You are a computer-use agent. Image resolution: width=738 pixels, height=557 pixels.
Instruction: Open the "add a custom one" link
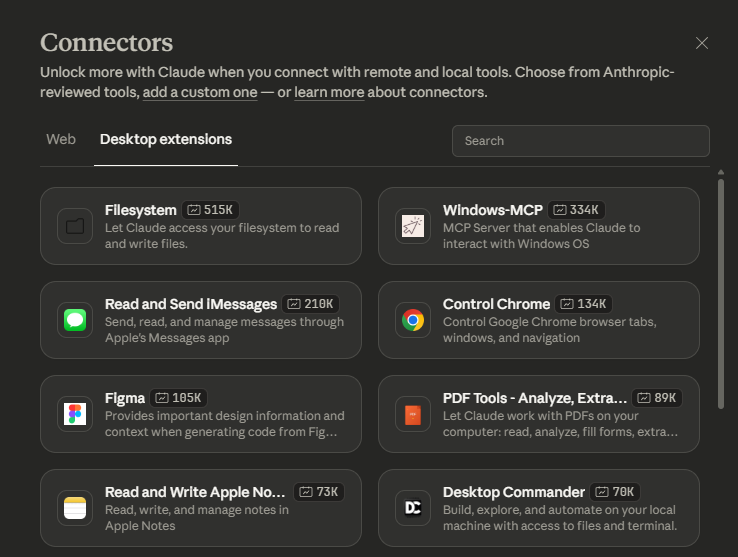(200, 92)
